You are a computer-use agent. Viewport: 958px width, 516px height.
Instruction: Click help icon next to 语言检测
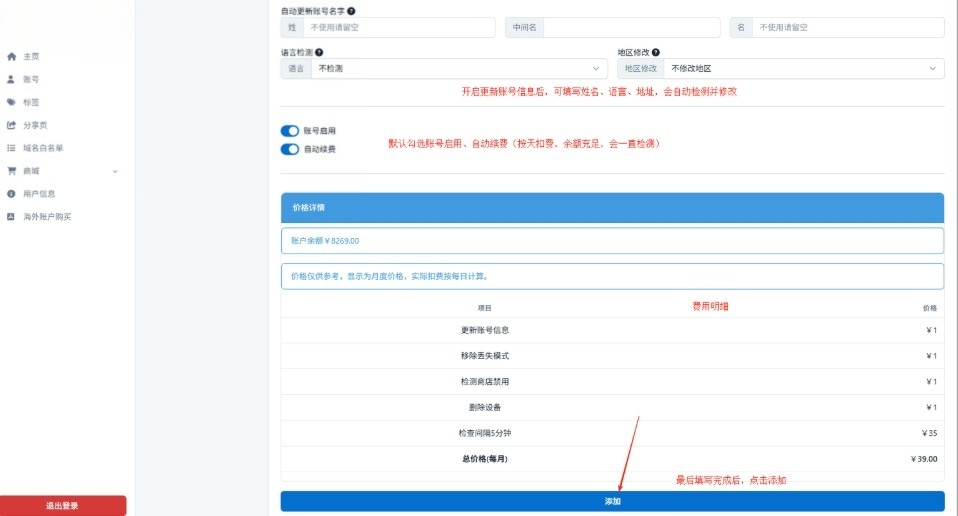[319, 53]
